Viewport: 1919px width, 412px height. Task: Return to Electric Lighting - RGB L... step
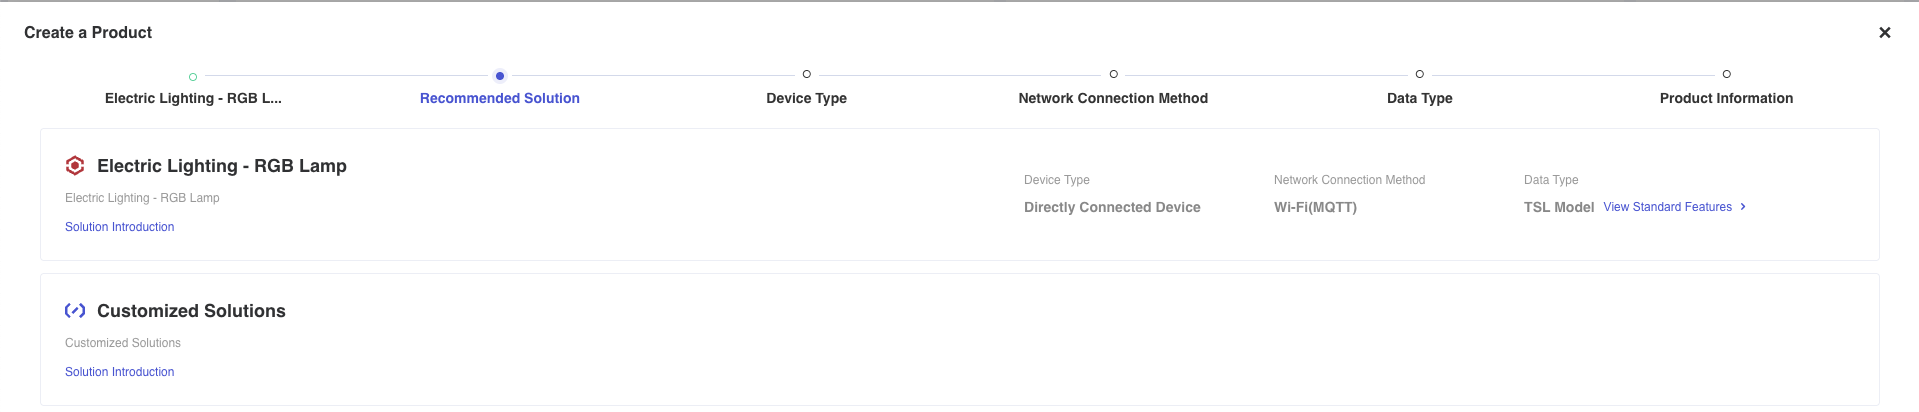pos(193,98)
